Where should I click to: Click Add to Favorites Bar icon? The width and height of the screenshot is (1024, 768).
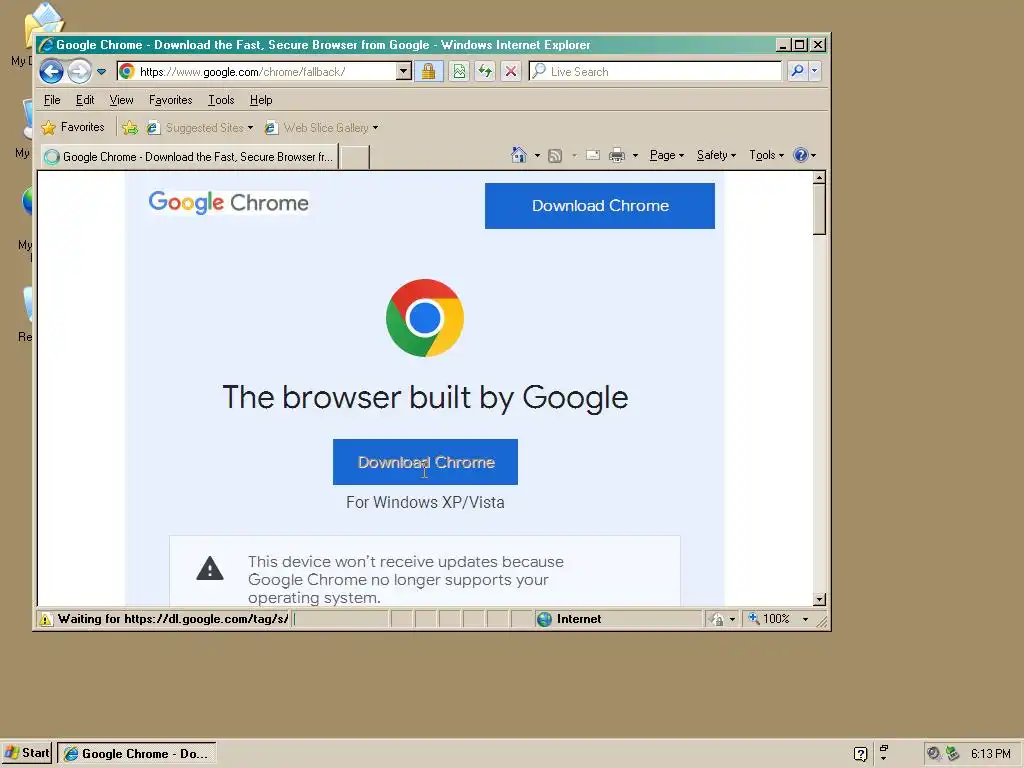click(x=130, y=127)
